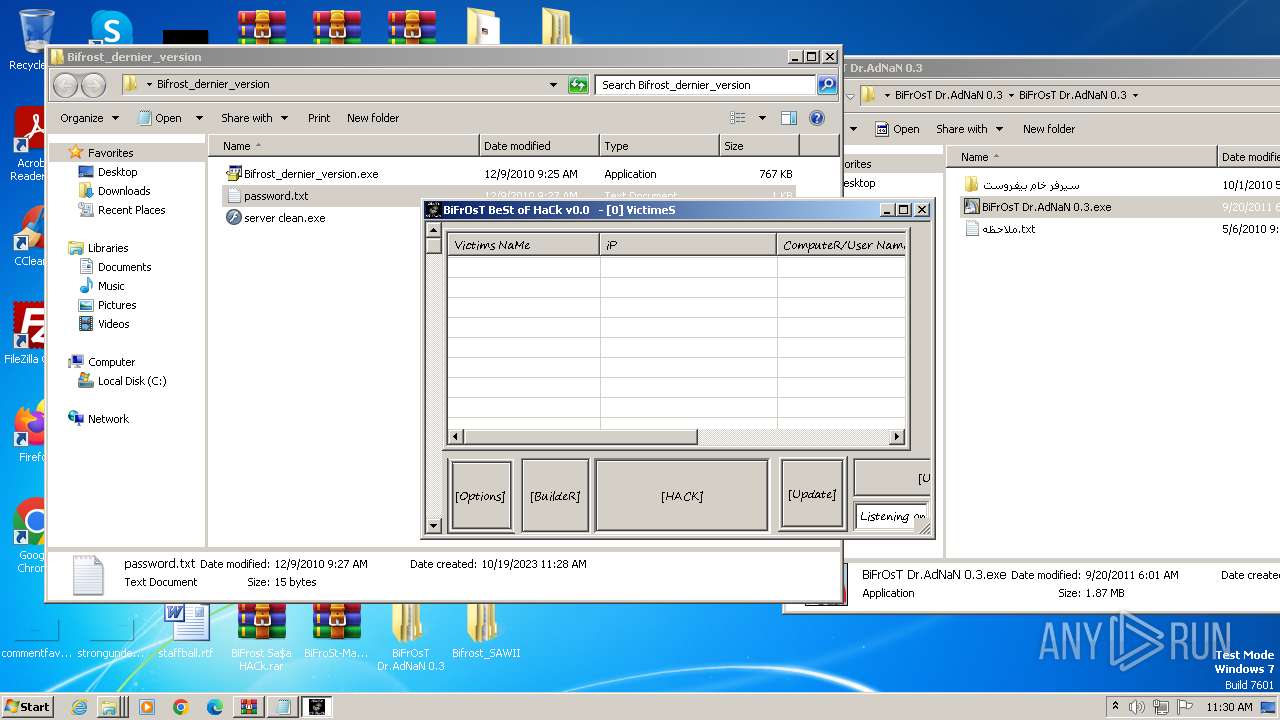Launch Internet Explorer from taskbar
1280x720 pixels.
(79, 707)
